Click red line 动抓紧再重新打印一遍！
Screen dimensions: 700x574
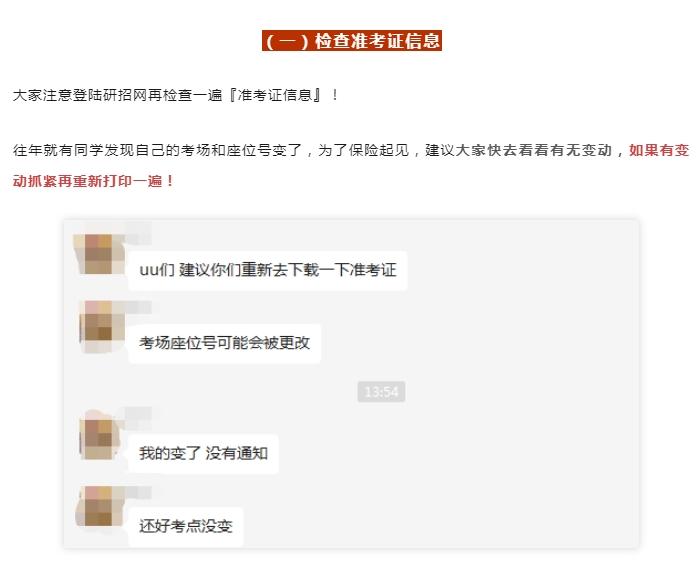[94, 181]
